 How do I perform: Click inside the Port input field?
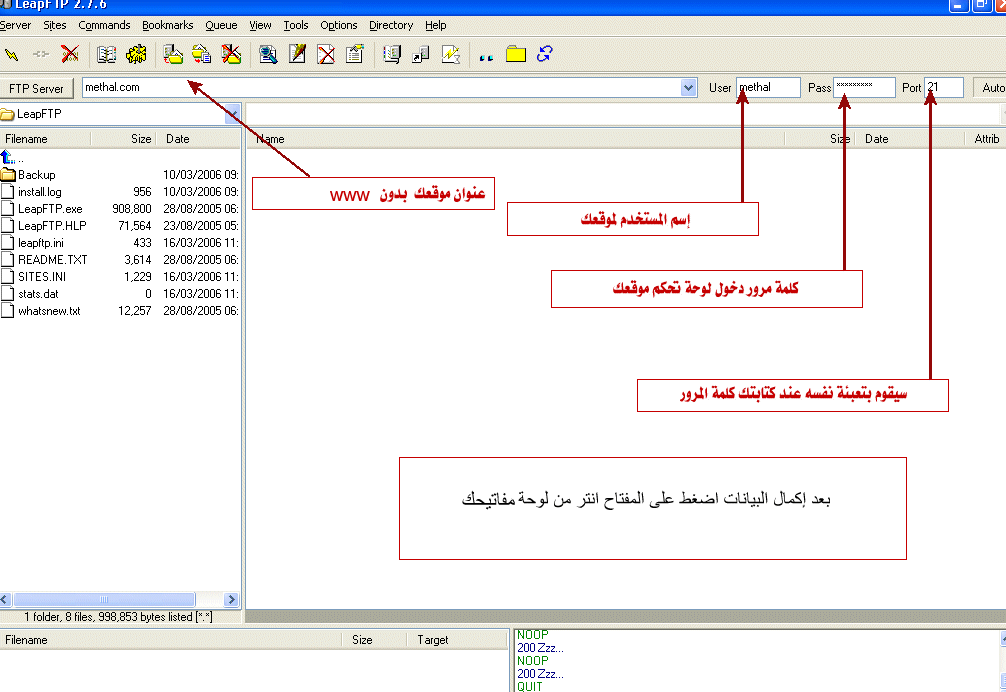tap(945, 87)
